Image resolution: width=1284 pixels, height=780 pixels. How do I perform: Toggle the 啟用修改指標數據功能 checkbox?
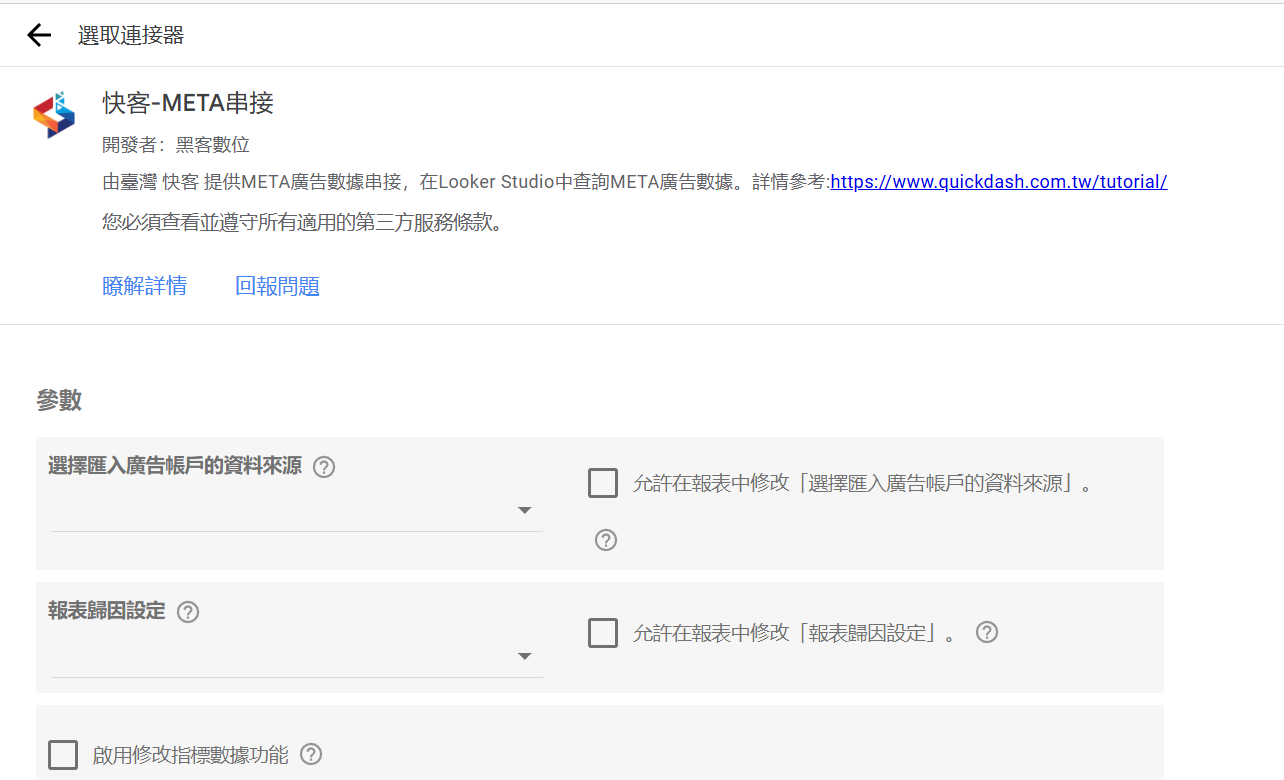(x=63, y=755)
